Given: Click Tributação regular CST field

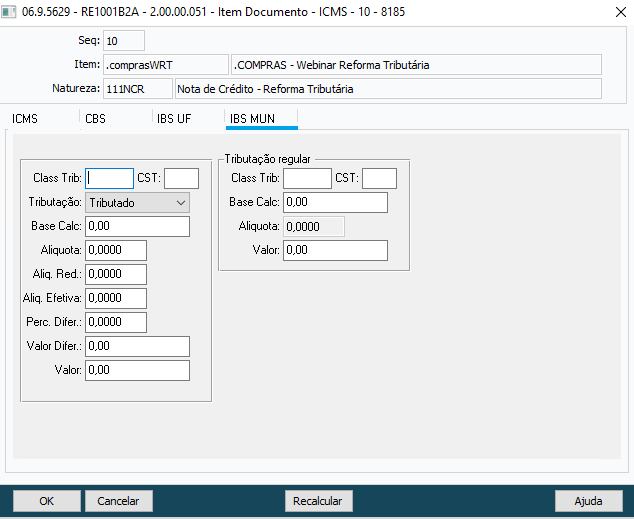Looking at the screenshot, I should click(x=380, y=179).
